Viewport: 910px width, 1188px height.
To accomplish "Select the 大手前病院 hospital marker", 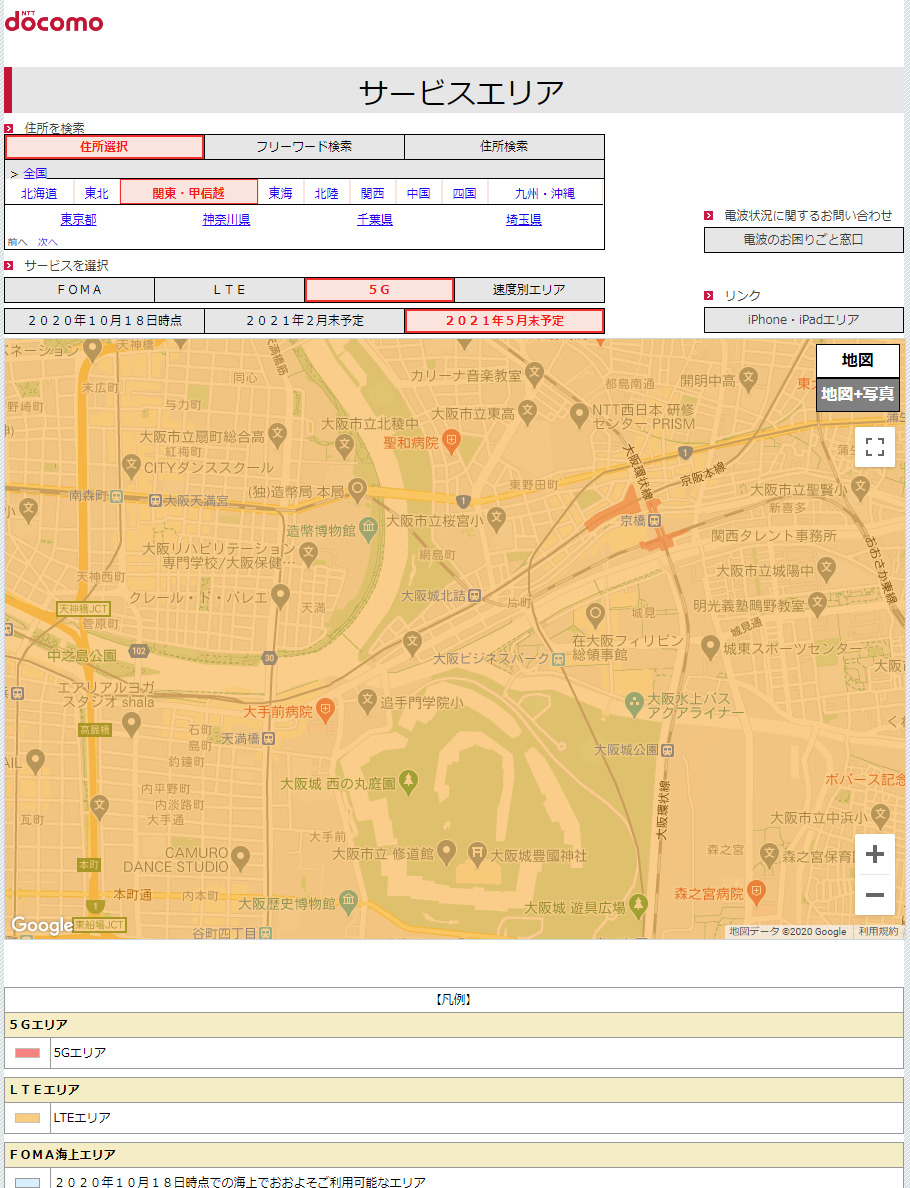I will click(325, 711).
